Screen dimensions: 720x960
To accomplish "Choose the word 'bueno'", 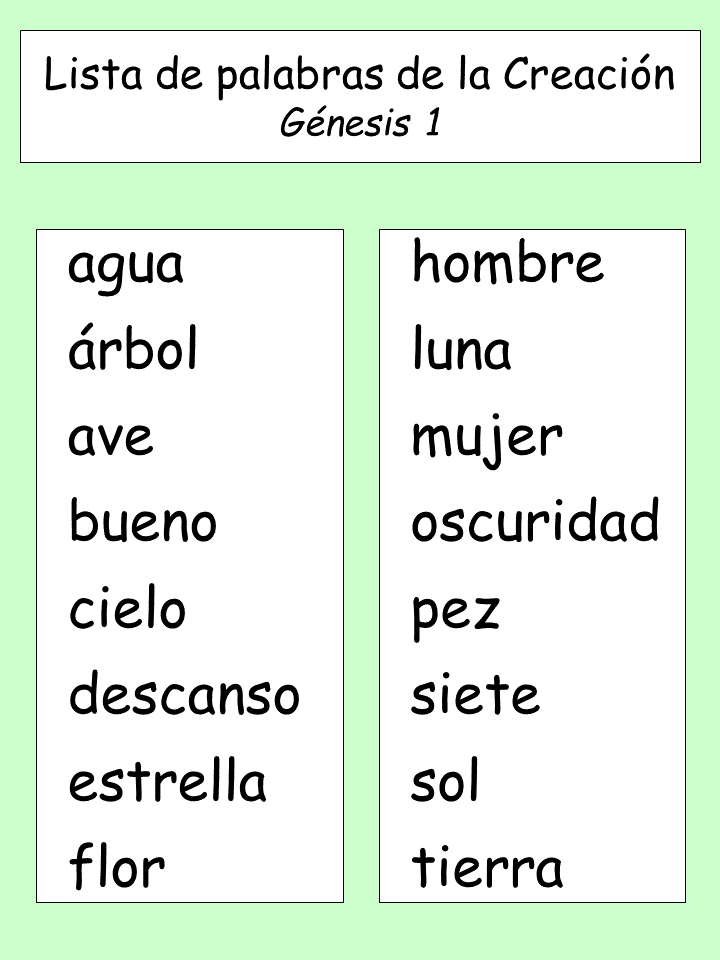I will pos(143,520).
